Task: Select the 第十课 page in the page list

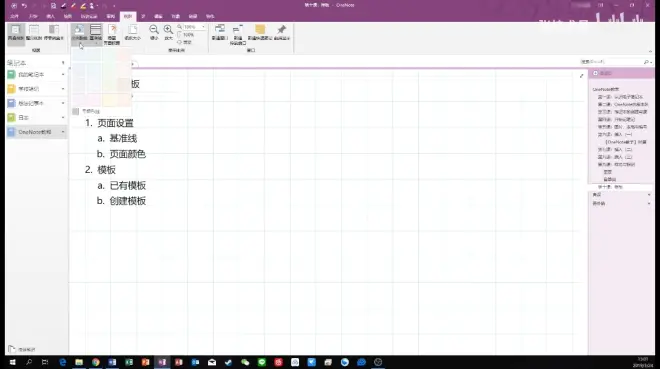Action: [x=620, y=187]
